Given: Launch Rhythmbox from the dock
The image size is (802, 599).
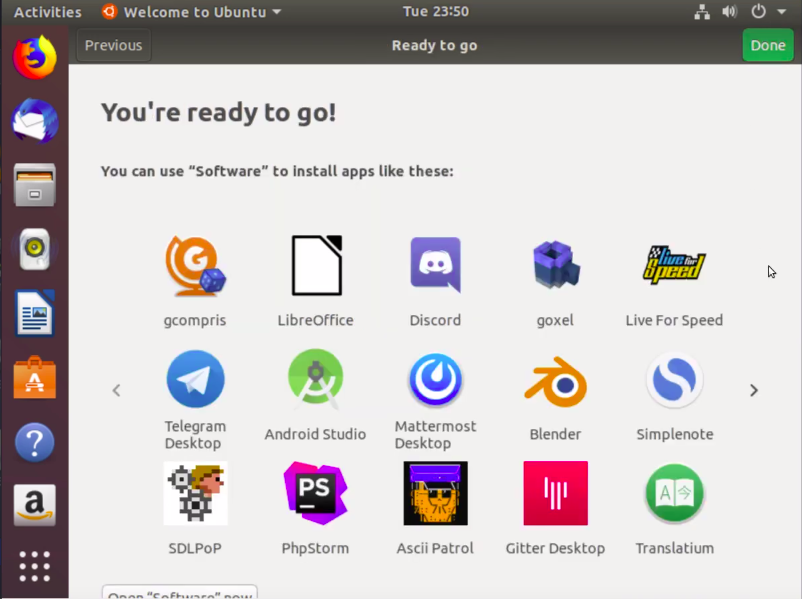Looking at the screenshot, I should click(35, 249).
